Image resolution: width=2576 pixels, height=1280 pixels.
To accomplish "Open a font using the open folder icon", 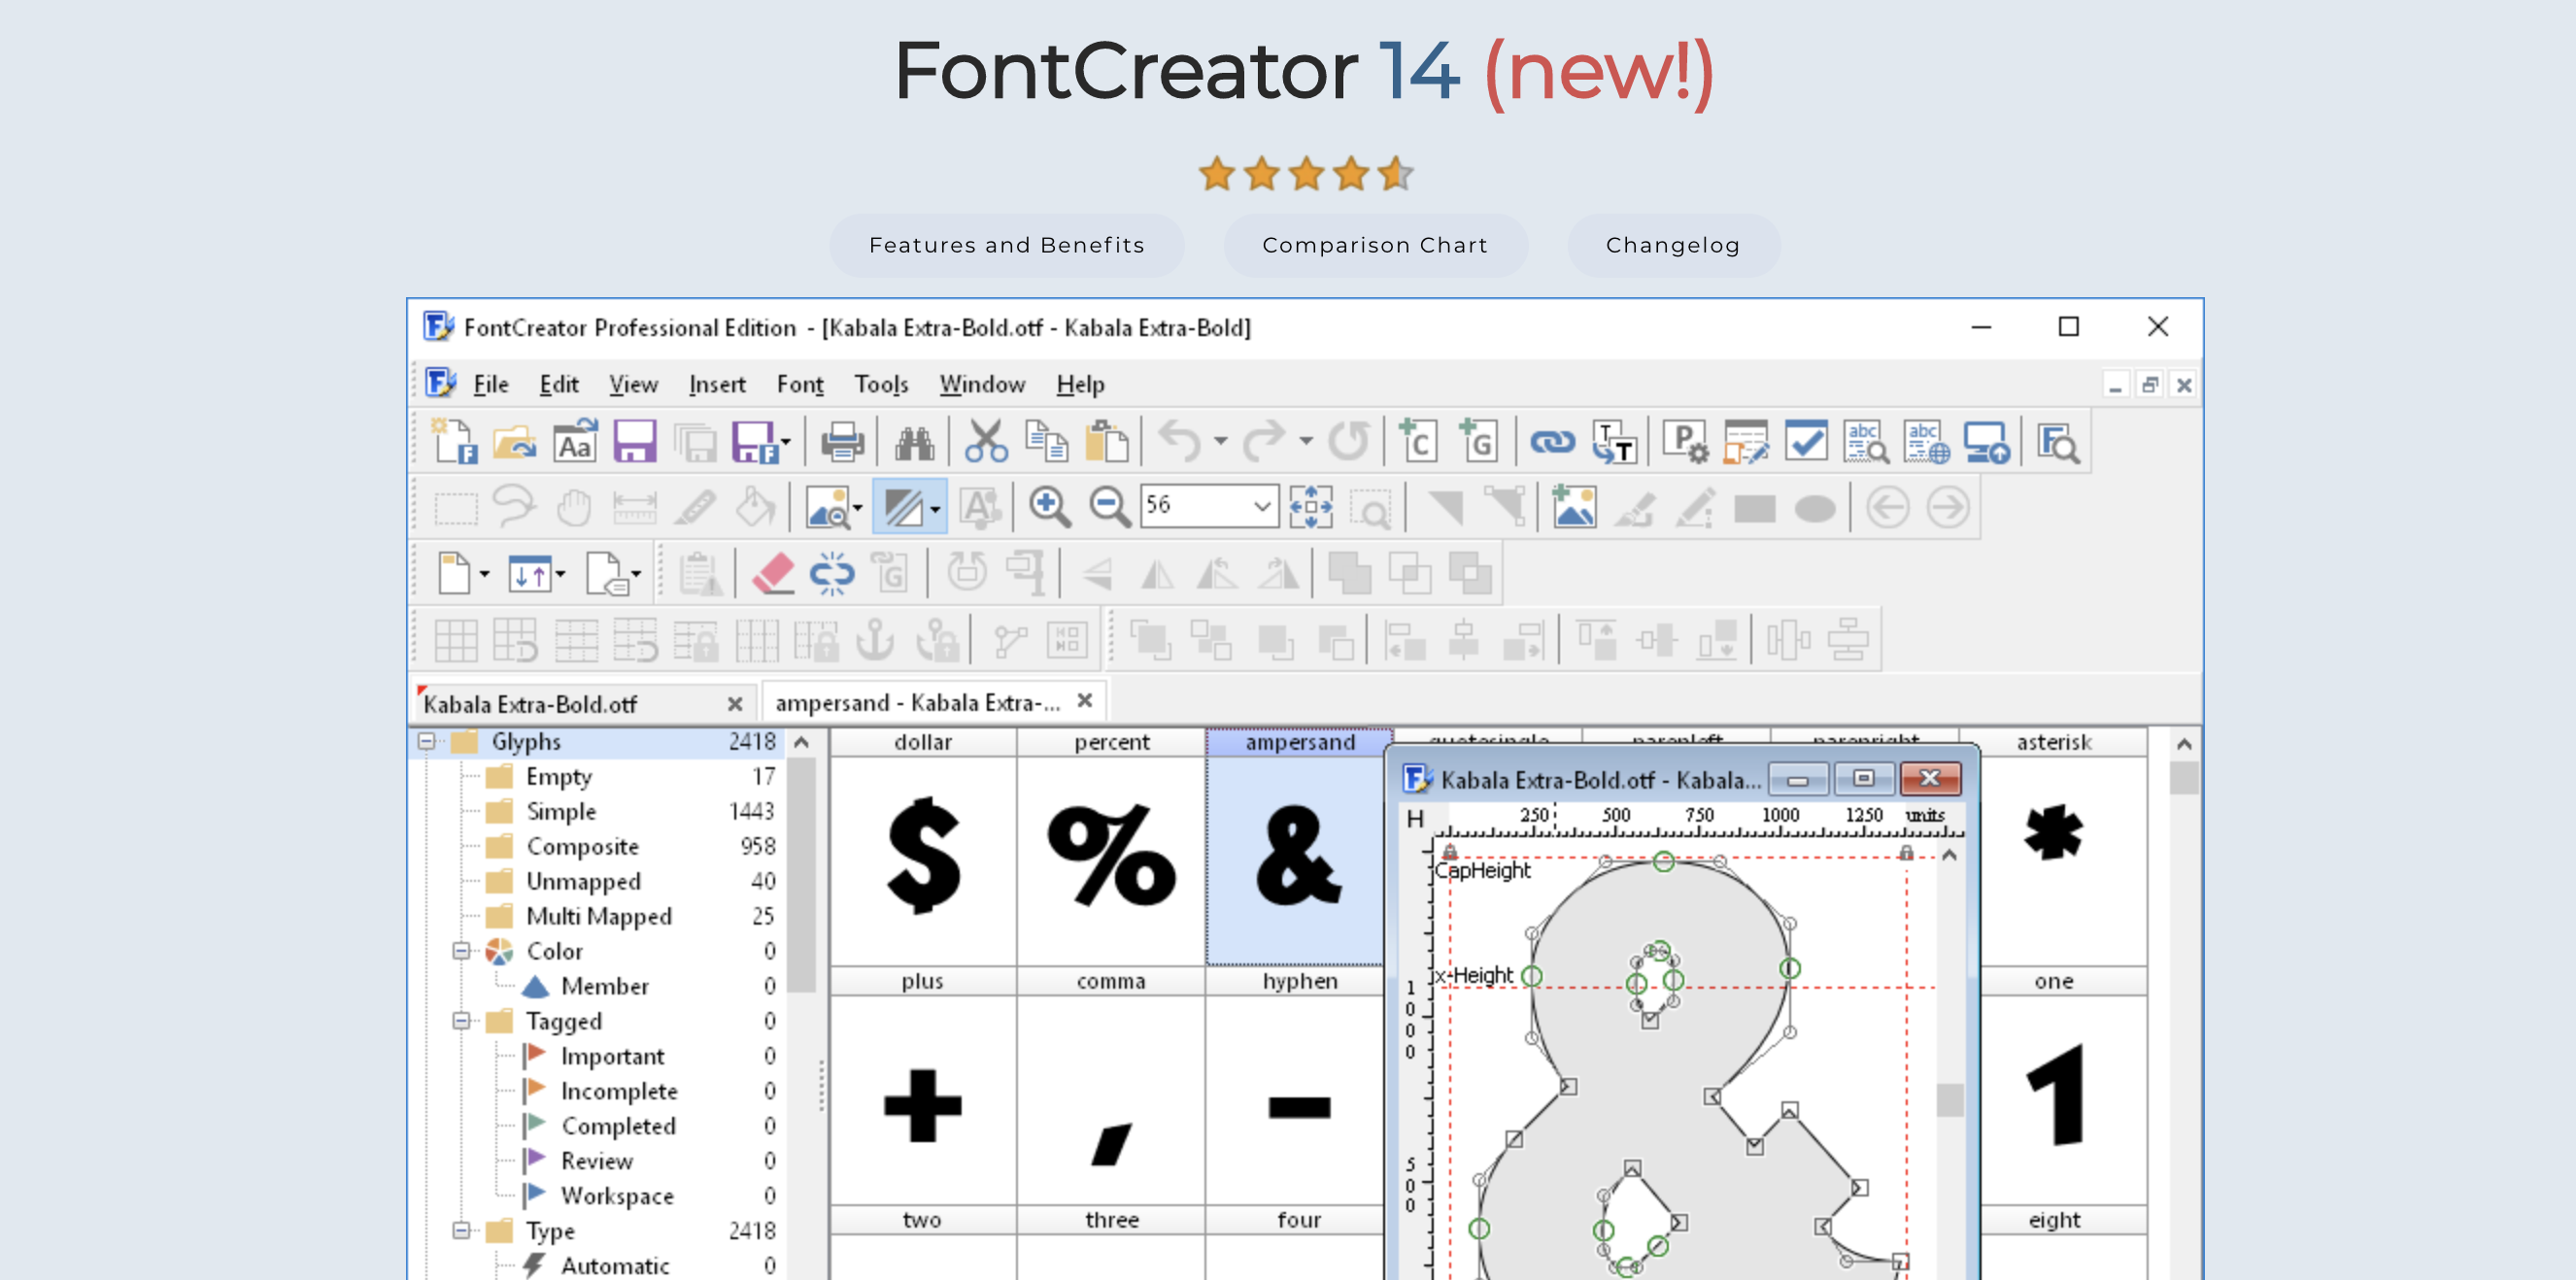I will 512,440.
